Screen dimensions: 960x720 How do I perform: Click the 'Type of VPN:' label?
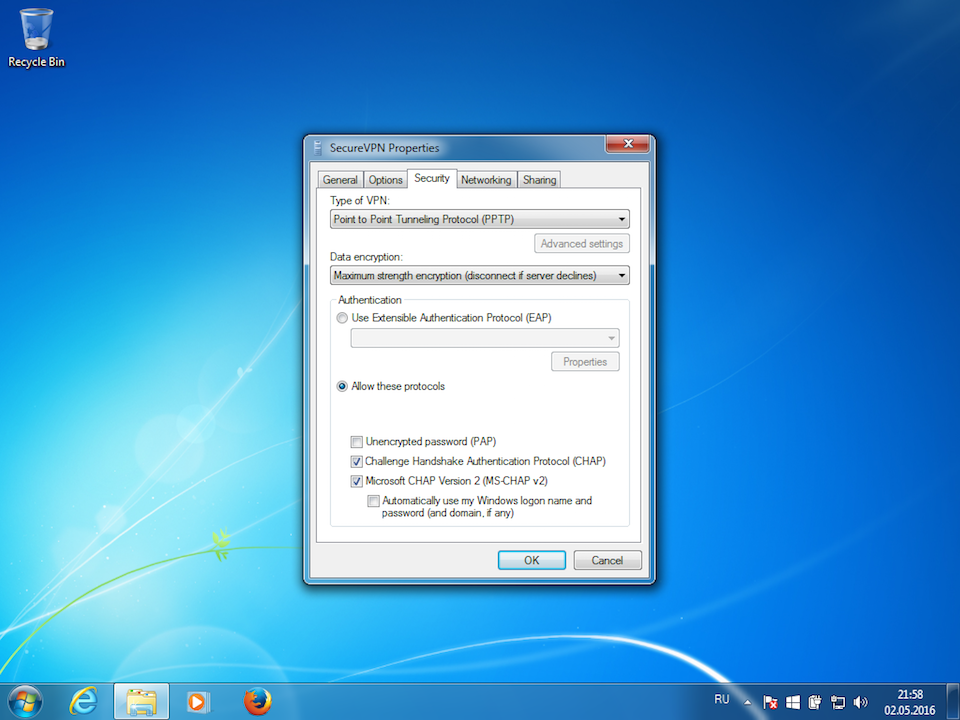[360, 200]
